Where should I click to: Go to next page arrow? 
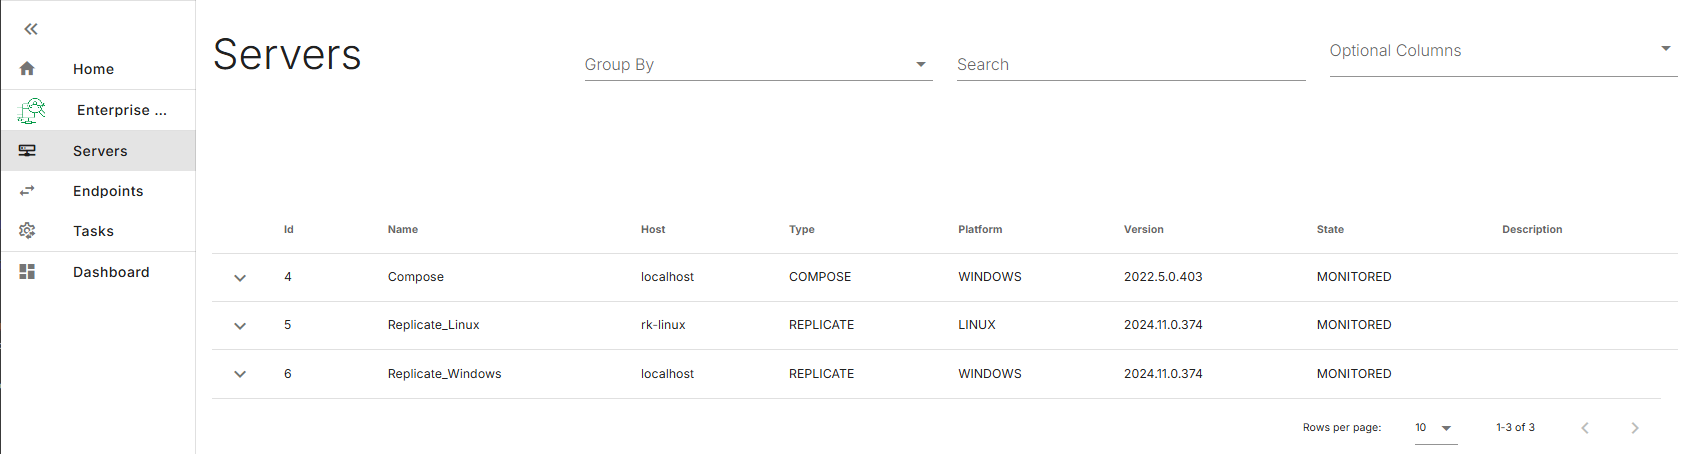tap(1635, 428)
